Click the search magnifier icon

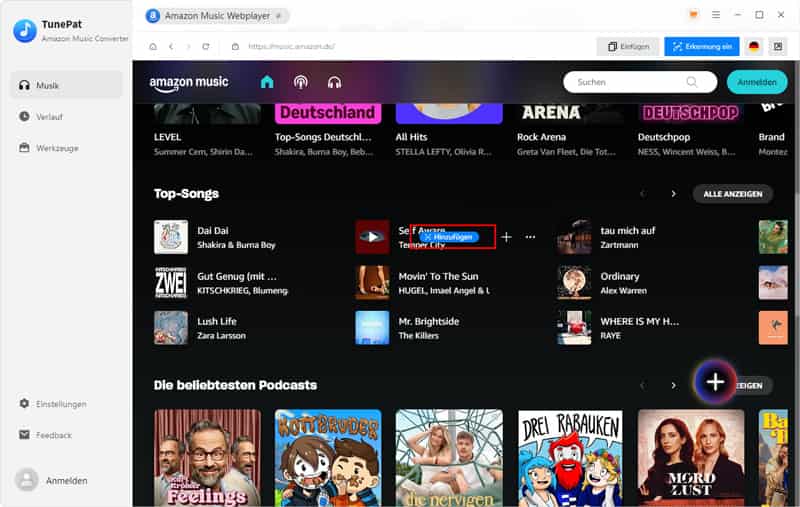tap(692, 82)
